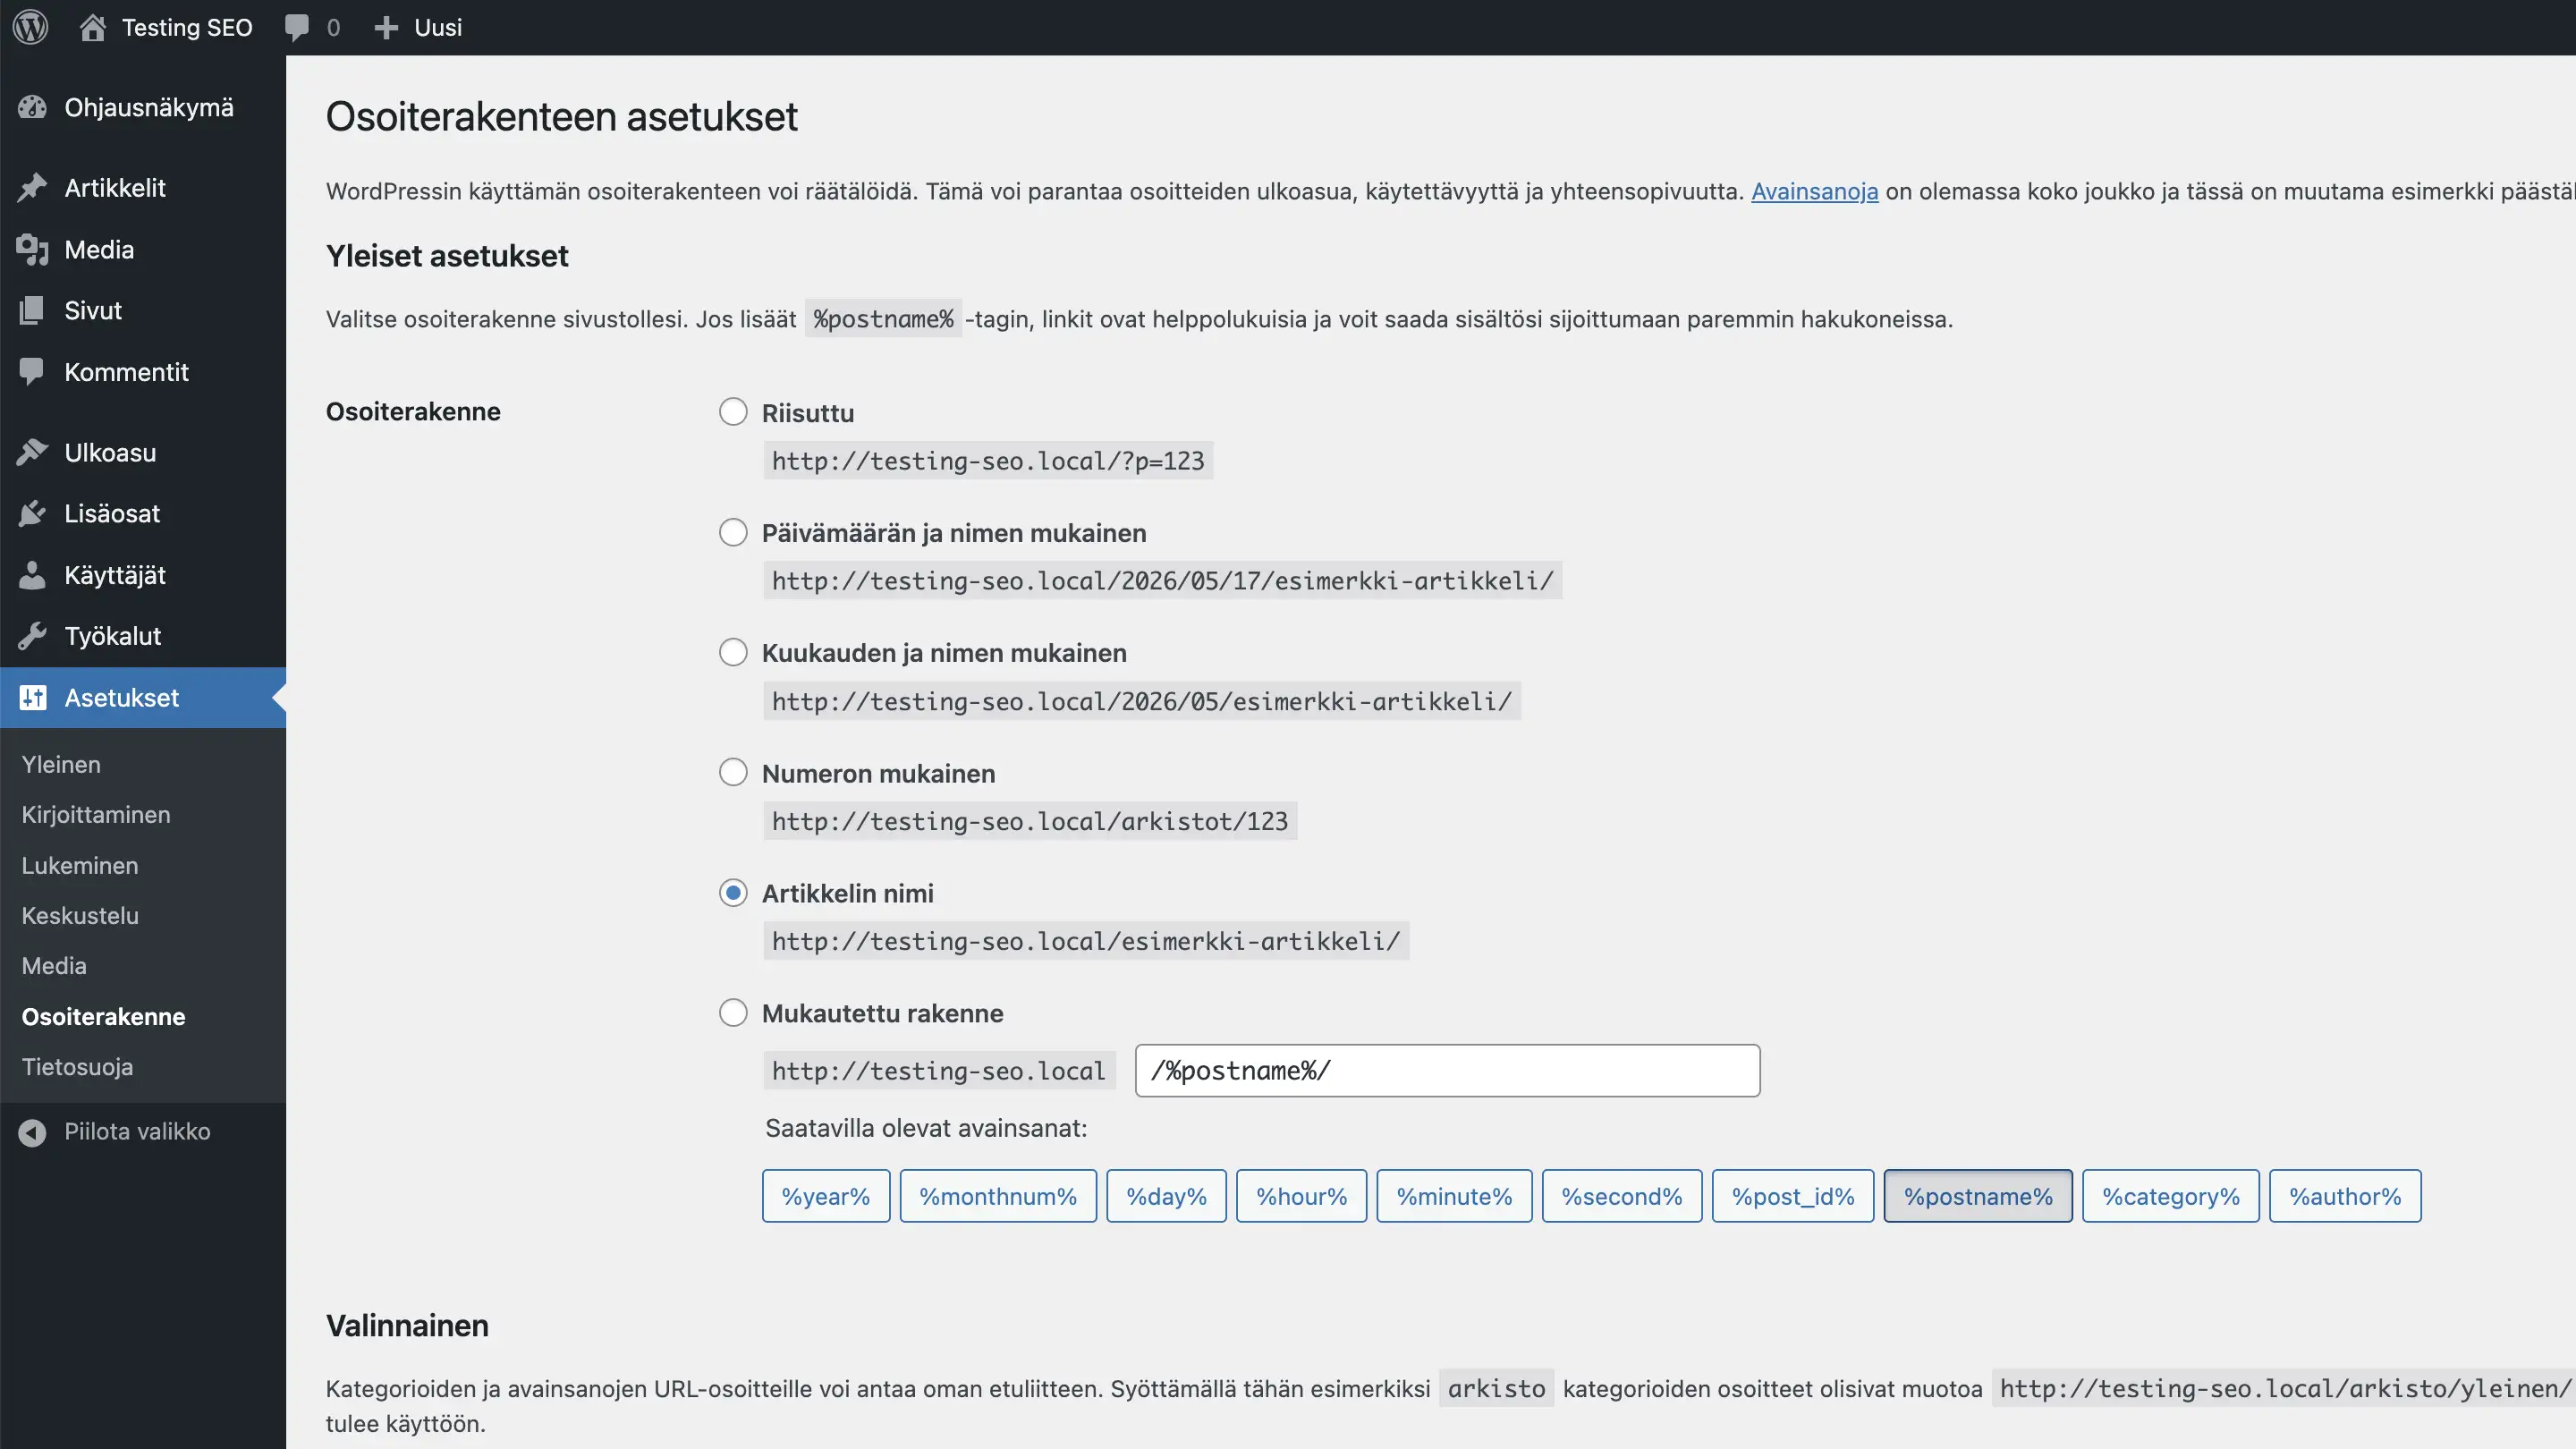Click the WordPress logo icon
The height and width of the screenshot is (1449, 2576).
[x=31, y=27]
